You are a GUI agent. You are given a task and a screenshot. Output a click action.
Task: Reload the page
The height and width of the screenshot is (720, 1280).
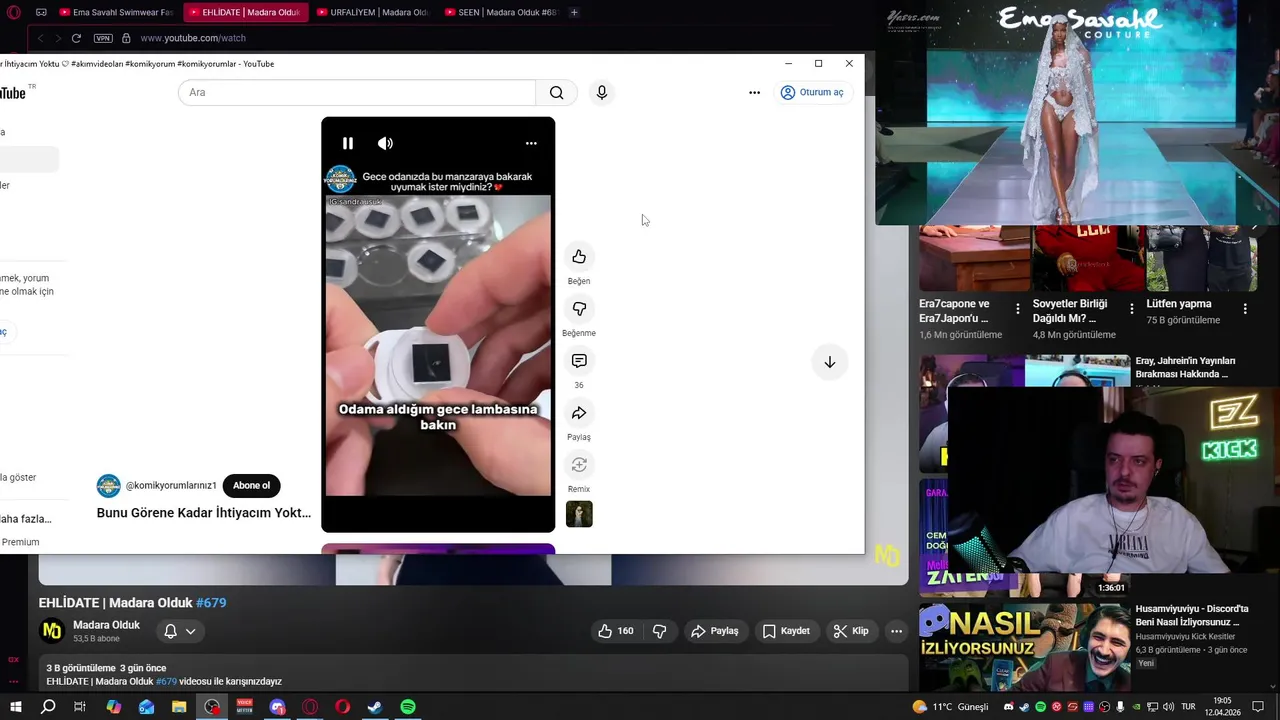click(x=76, y=38)
